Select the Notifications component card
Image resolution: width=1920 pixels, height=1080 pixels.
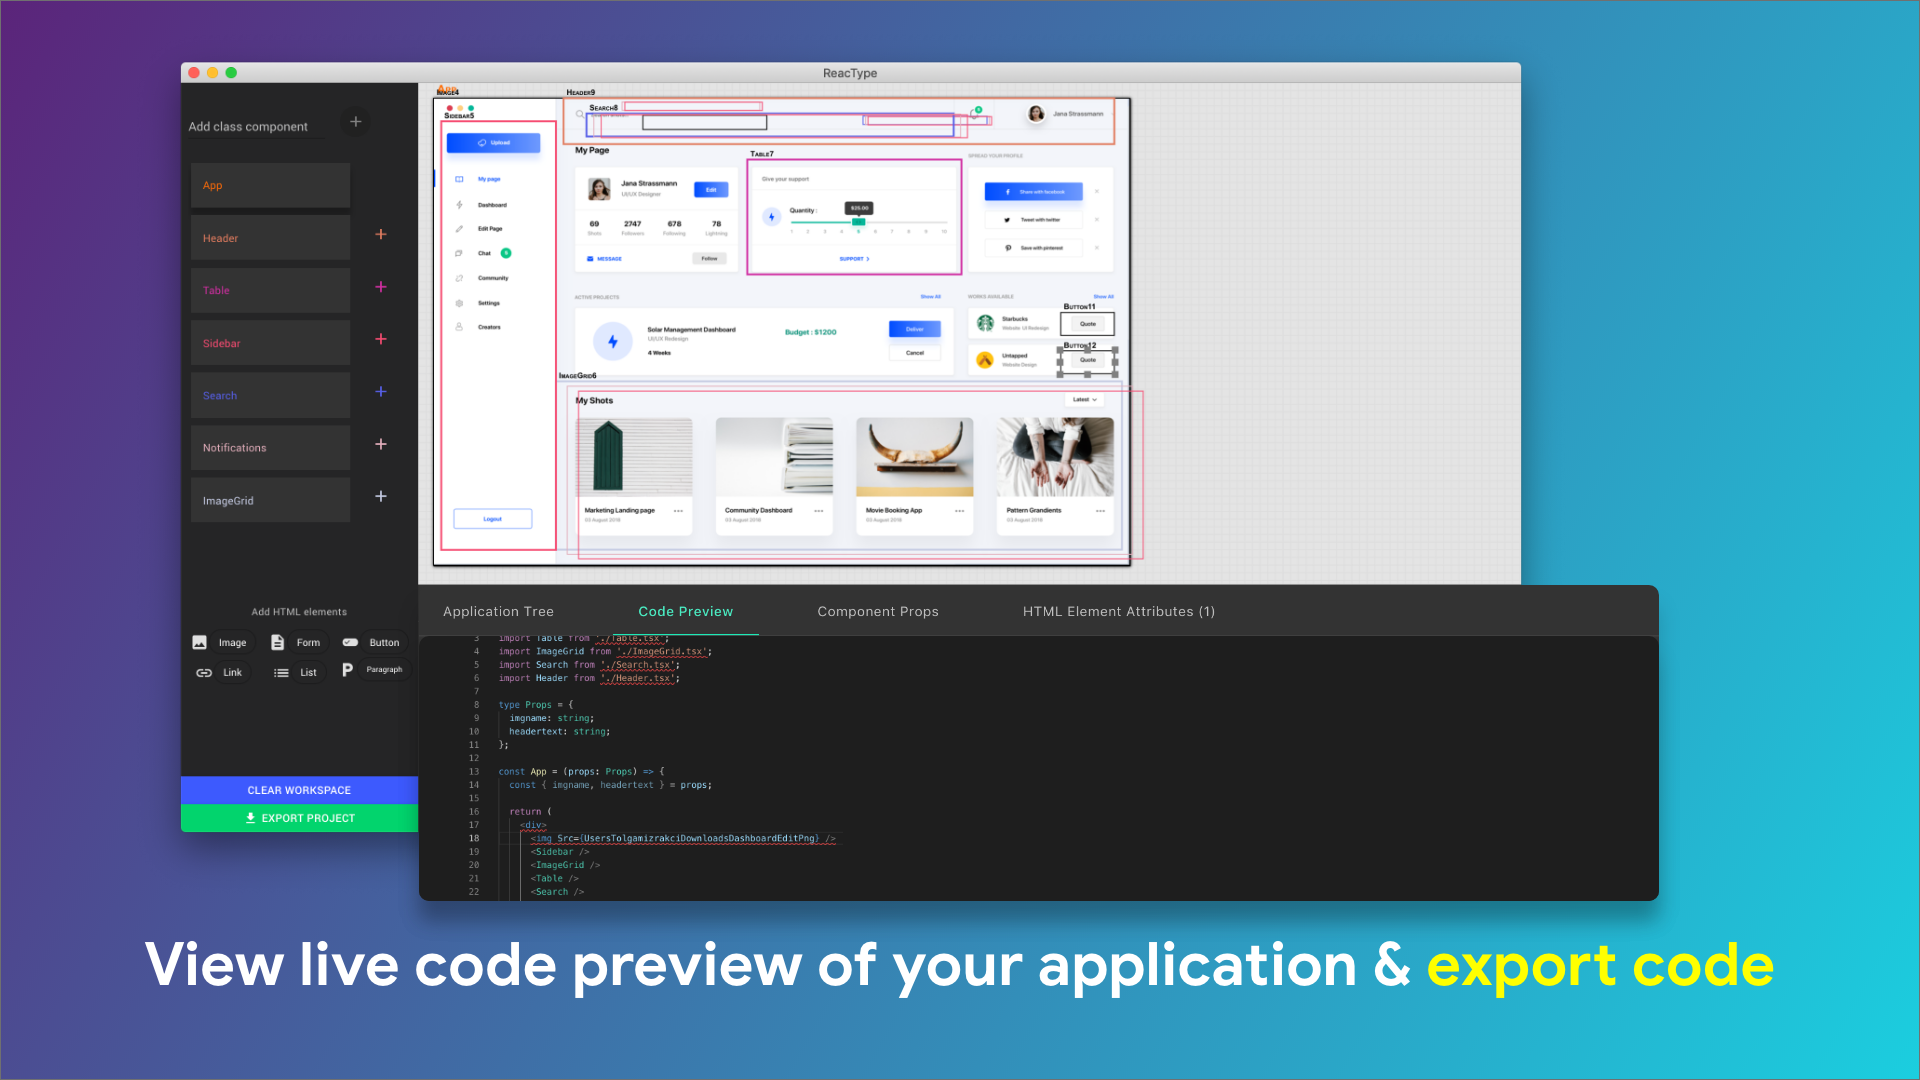tap(270, 448)
